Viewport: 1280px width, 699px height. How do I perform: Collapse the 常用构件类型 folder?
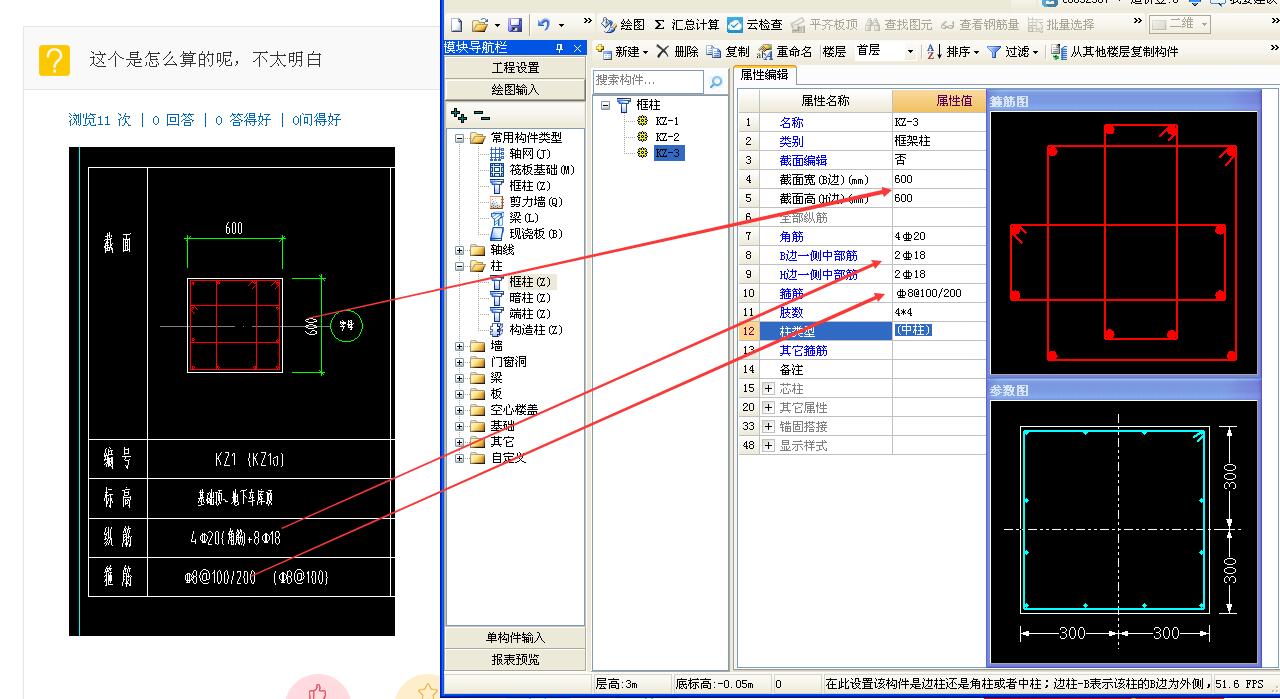tap(460, 138)
